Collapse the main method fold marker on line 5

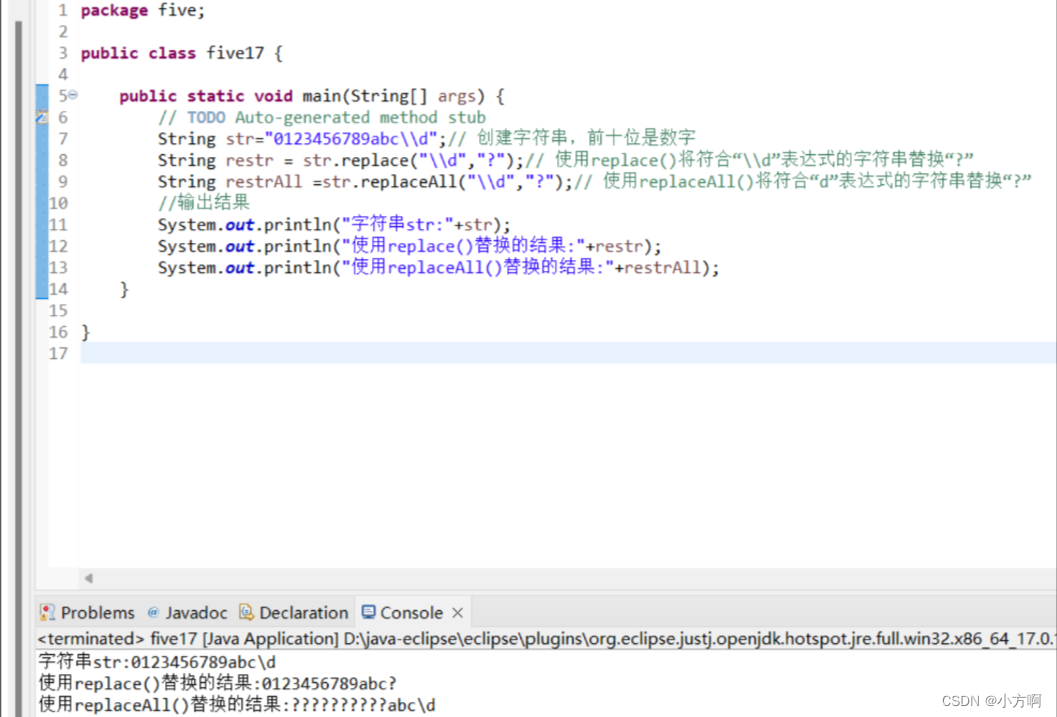[73, 95]
